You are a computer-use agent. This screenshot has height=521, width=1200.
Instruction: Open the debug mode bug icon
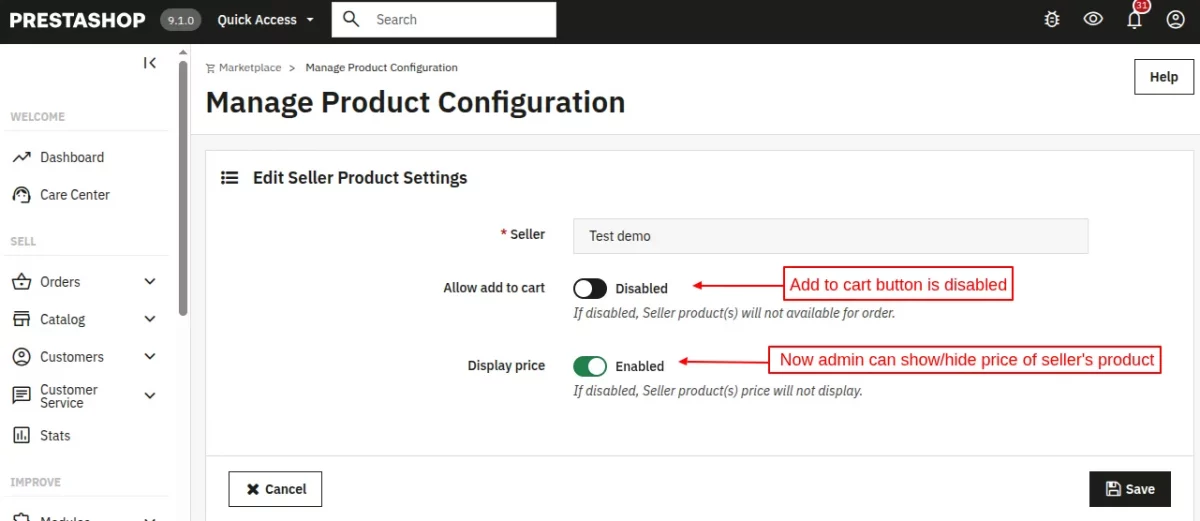(1051, 19)
